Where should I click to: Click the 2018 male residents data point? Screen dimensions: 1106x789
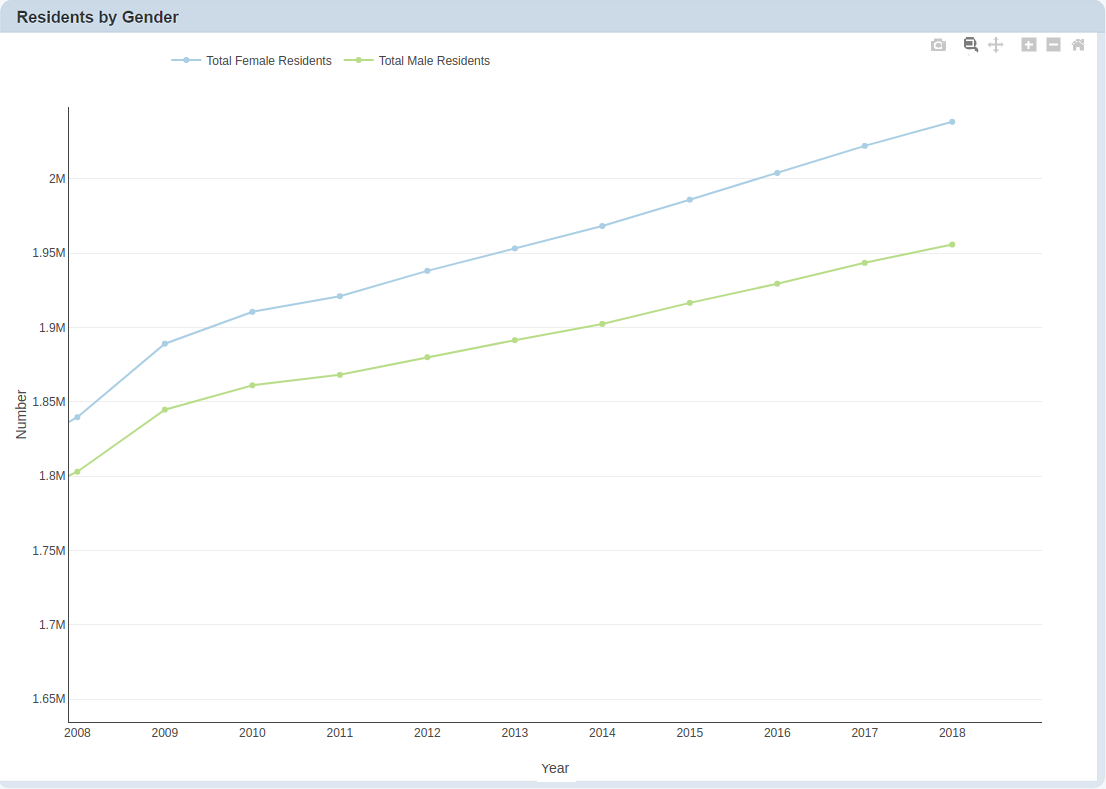pos(952,245)
